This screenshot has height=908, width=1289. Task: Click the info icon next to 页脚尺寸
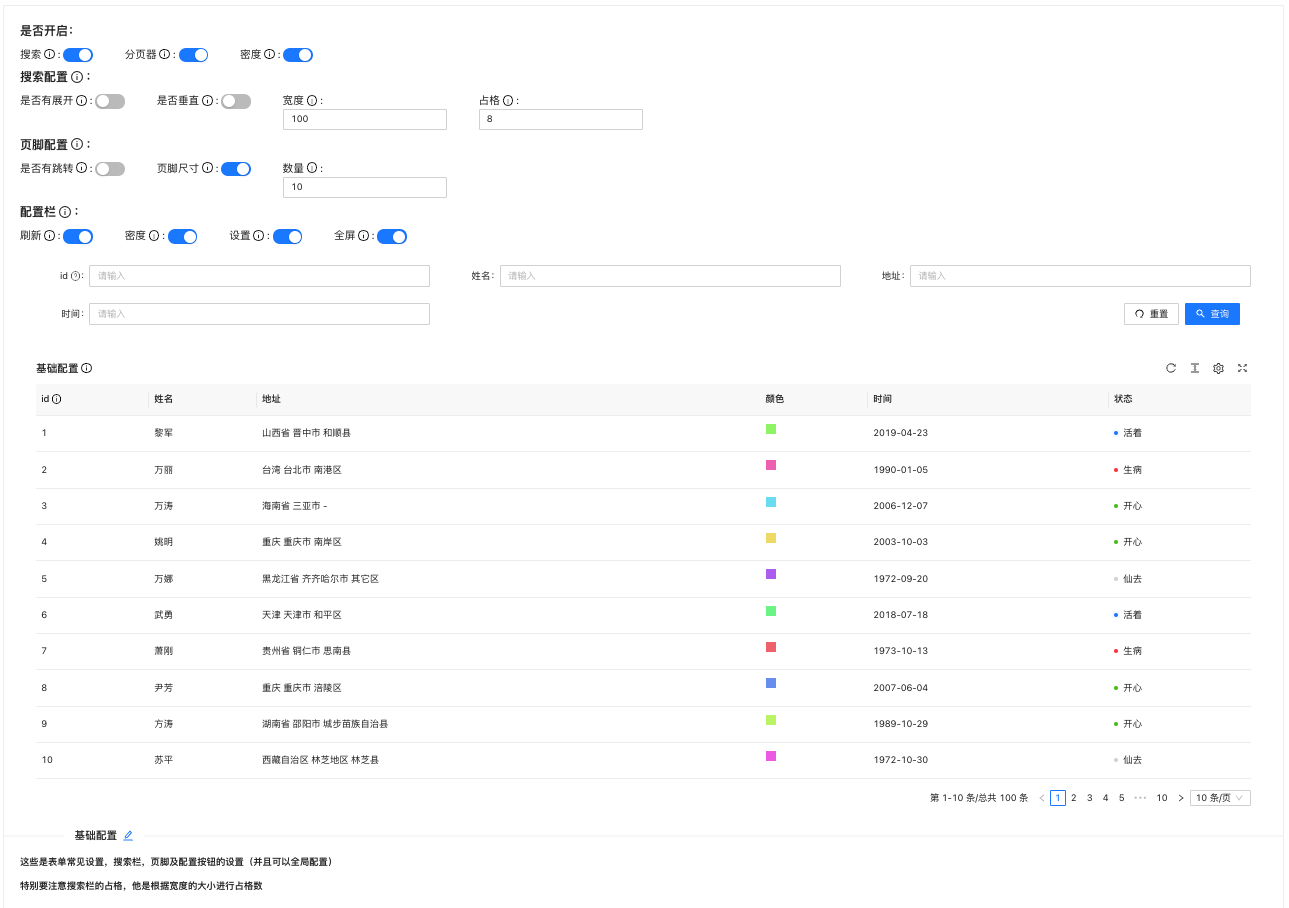(207, 168)
